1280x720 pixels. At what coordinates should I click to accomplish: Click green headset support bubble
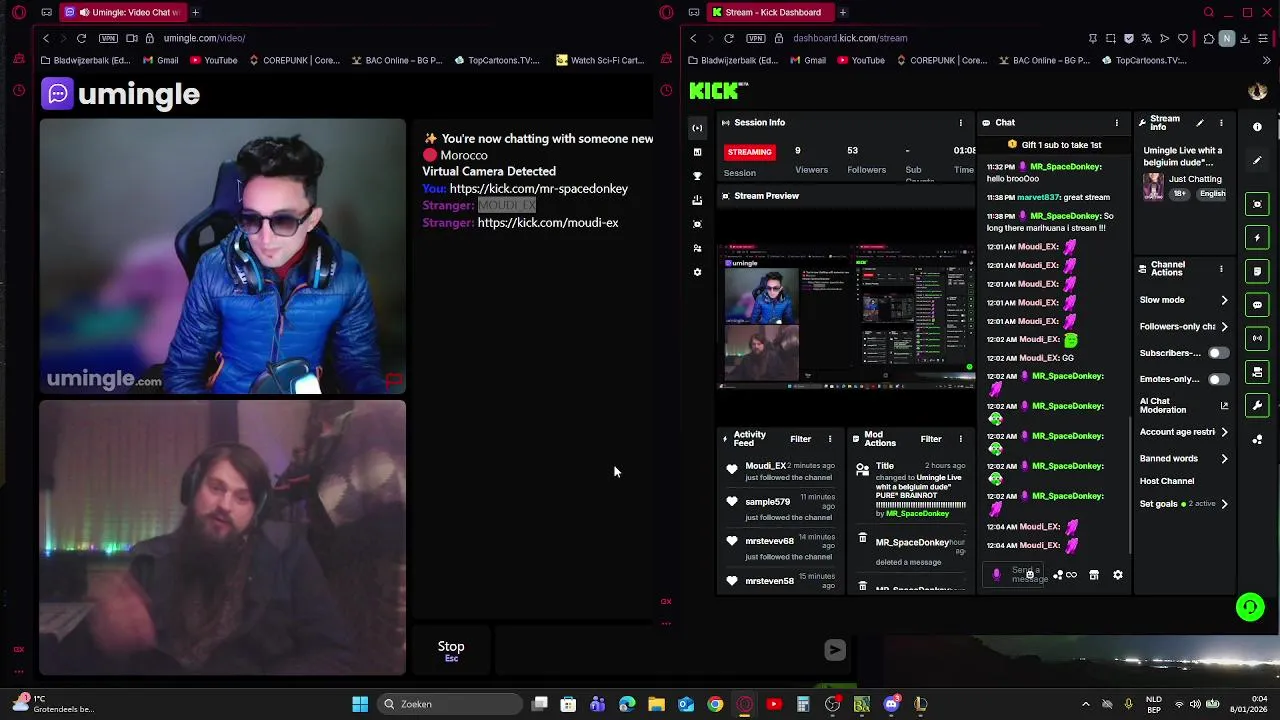tap(1249, 607)
